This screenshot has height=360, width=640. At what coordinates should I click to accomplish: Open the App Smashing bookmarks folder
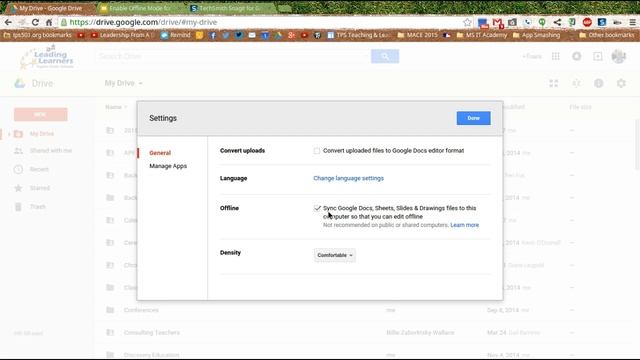pyautogui.click(x=536, y=35)
